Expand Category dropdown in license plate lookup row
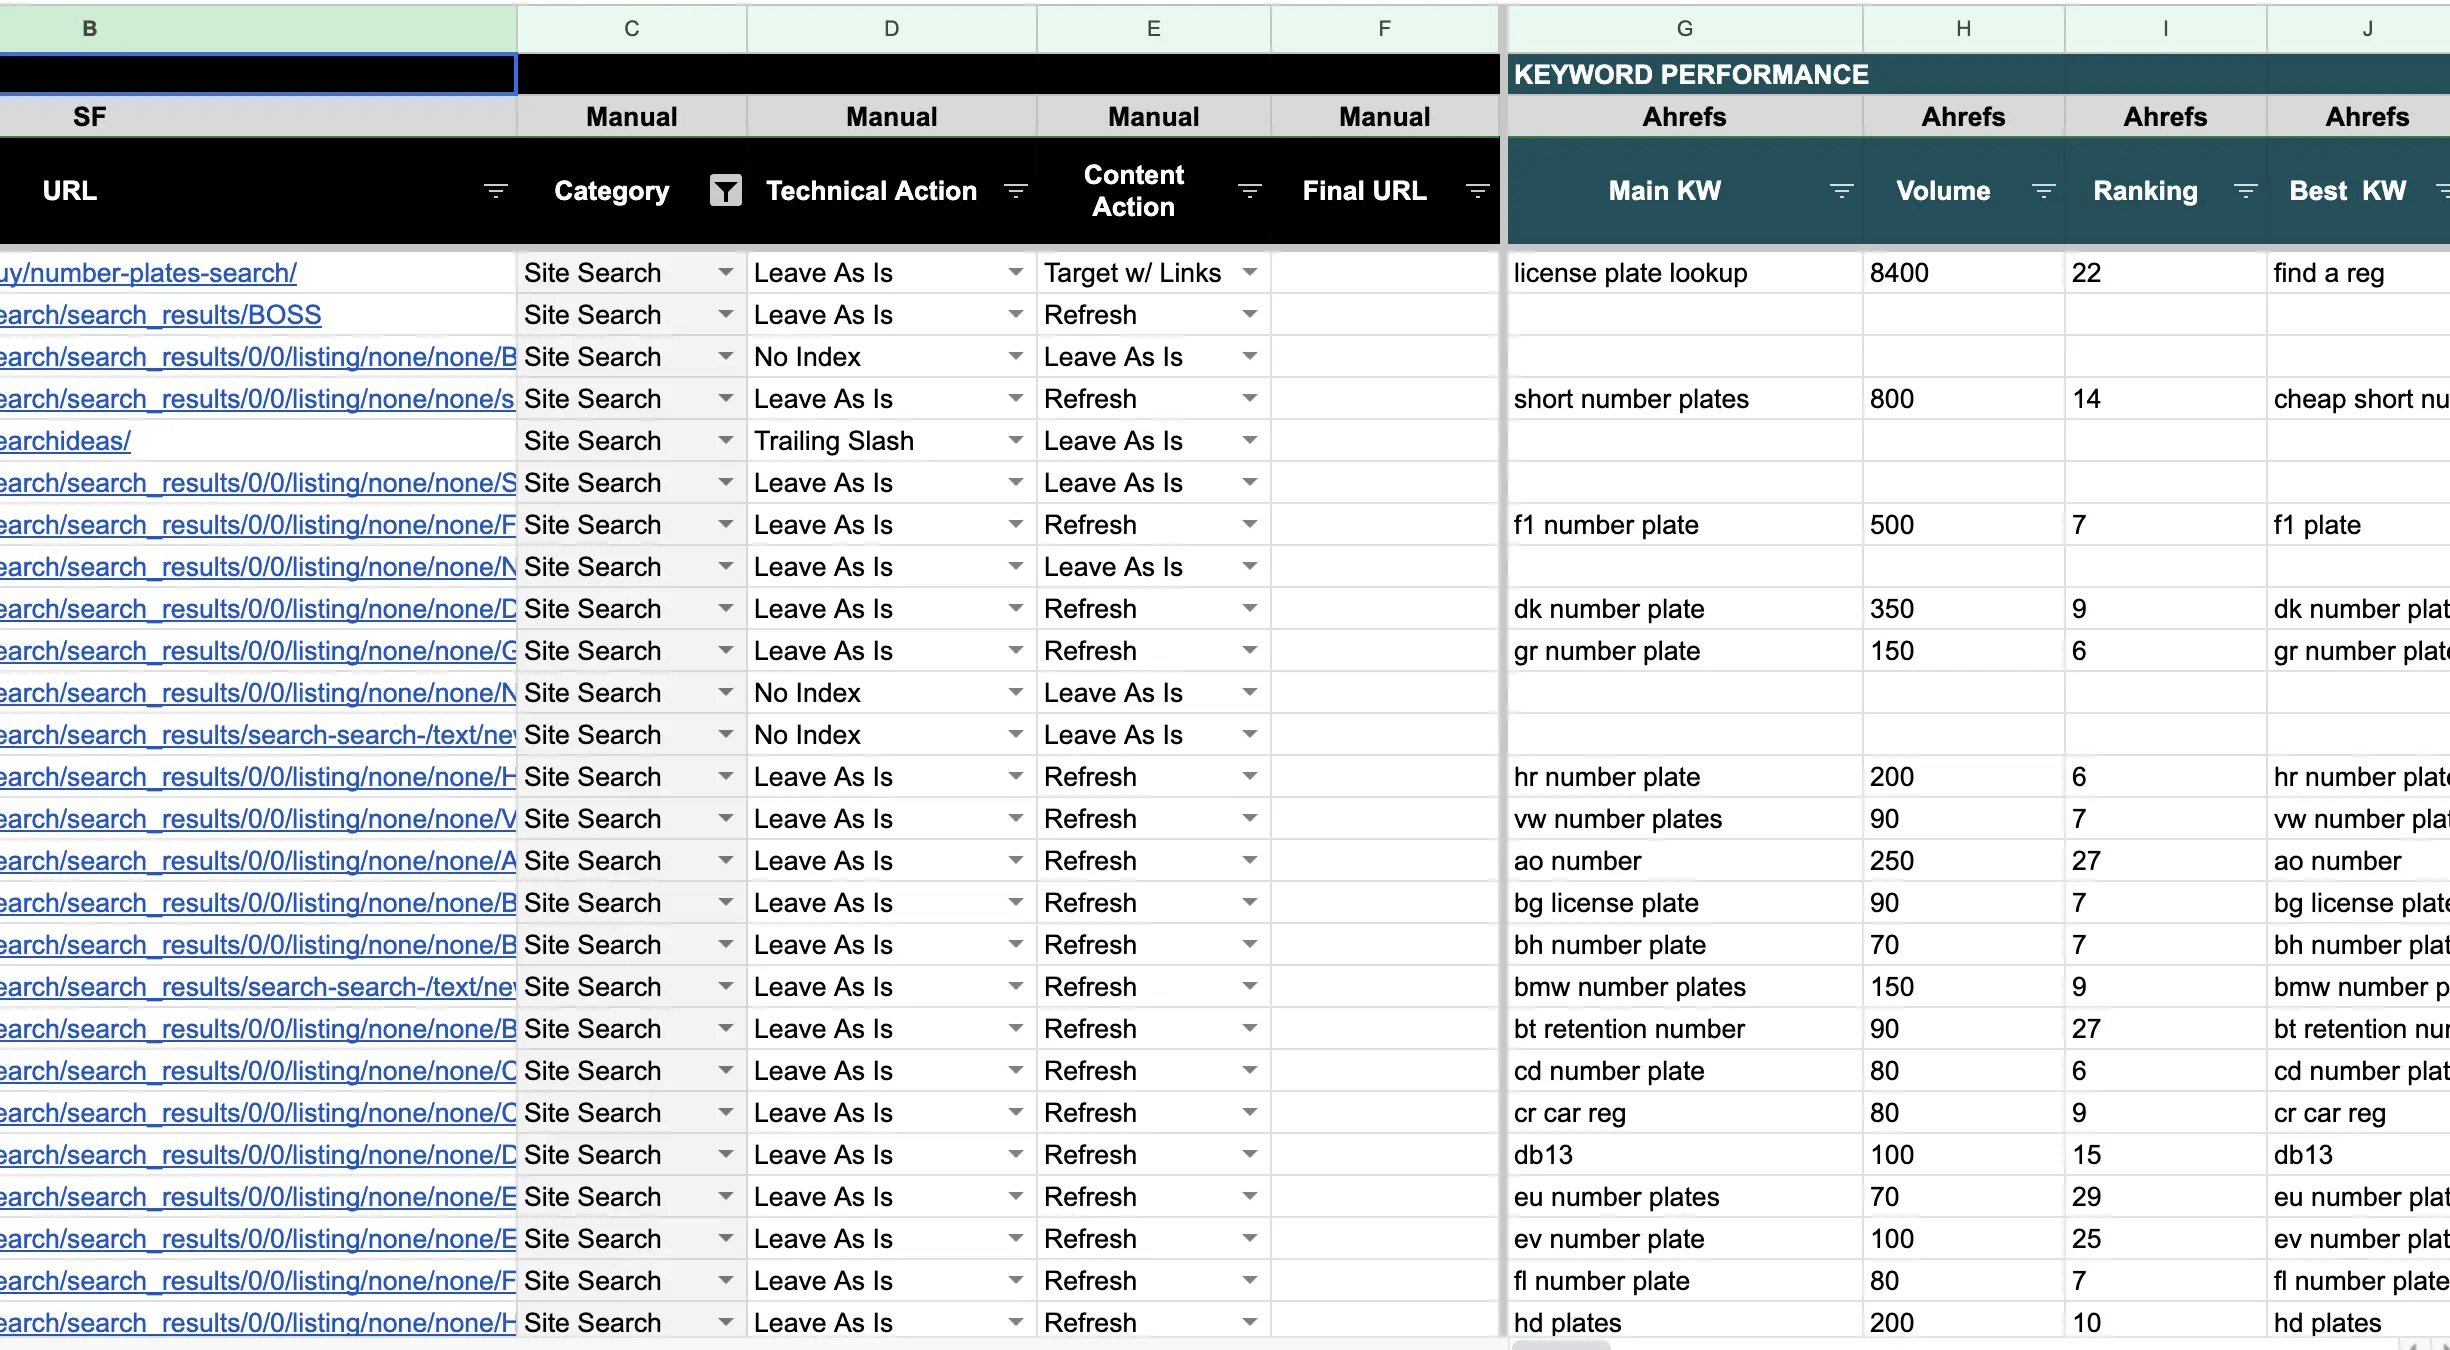The height and width of the screenshot is (1350, 2450). point(725,273)
